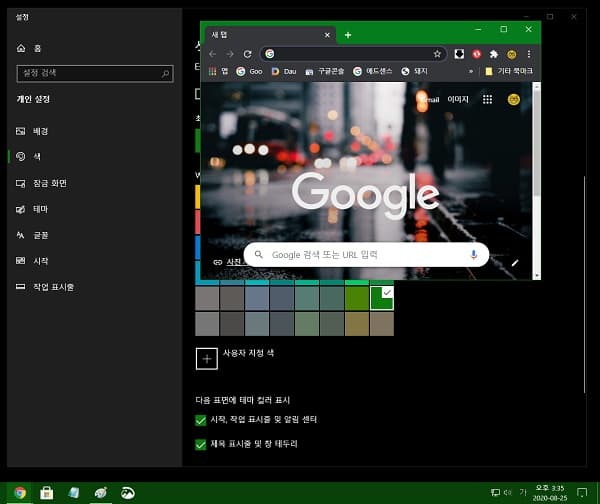Open the Dau bookmark
Screen dimensions: 600x504
coord(284,71)
